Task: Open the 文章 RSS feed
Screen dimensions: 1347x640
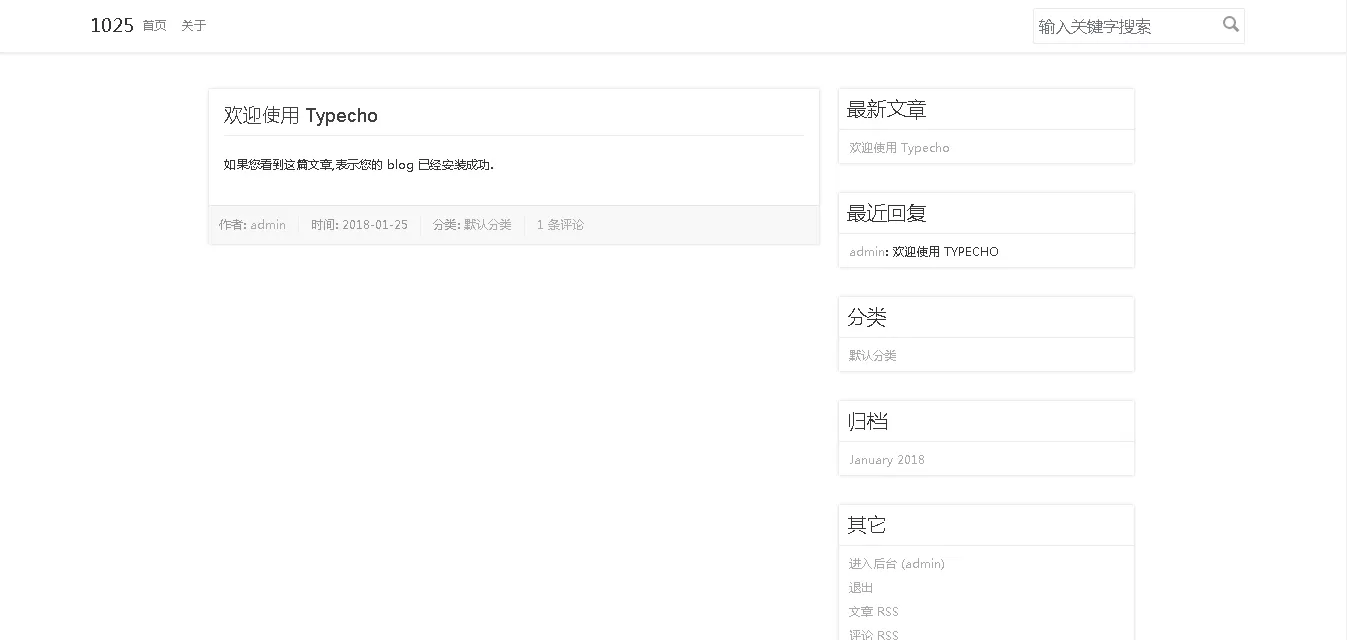Action: (873, 612)
